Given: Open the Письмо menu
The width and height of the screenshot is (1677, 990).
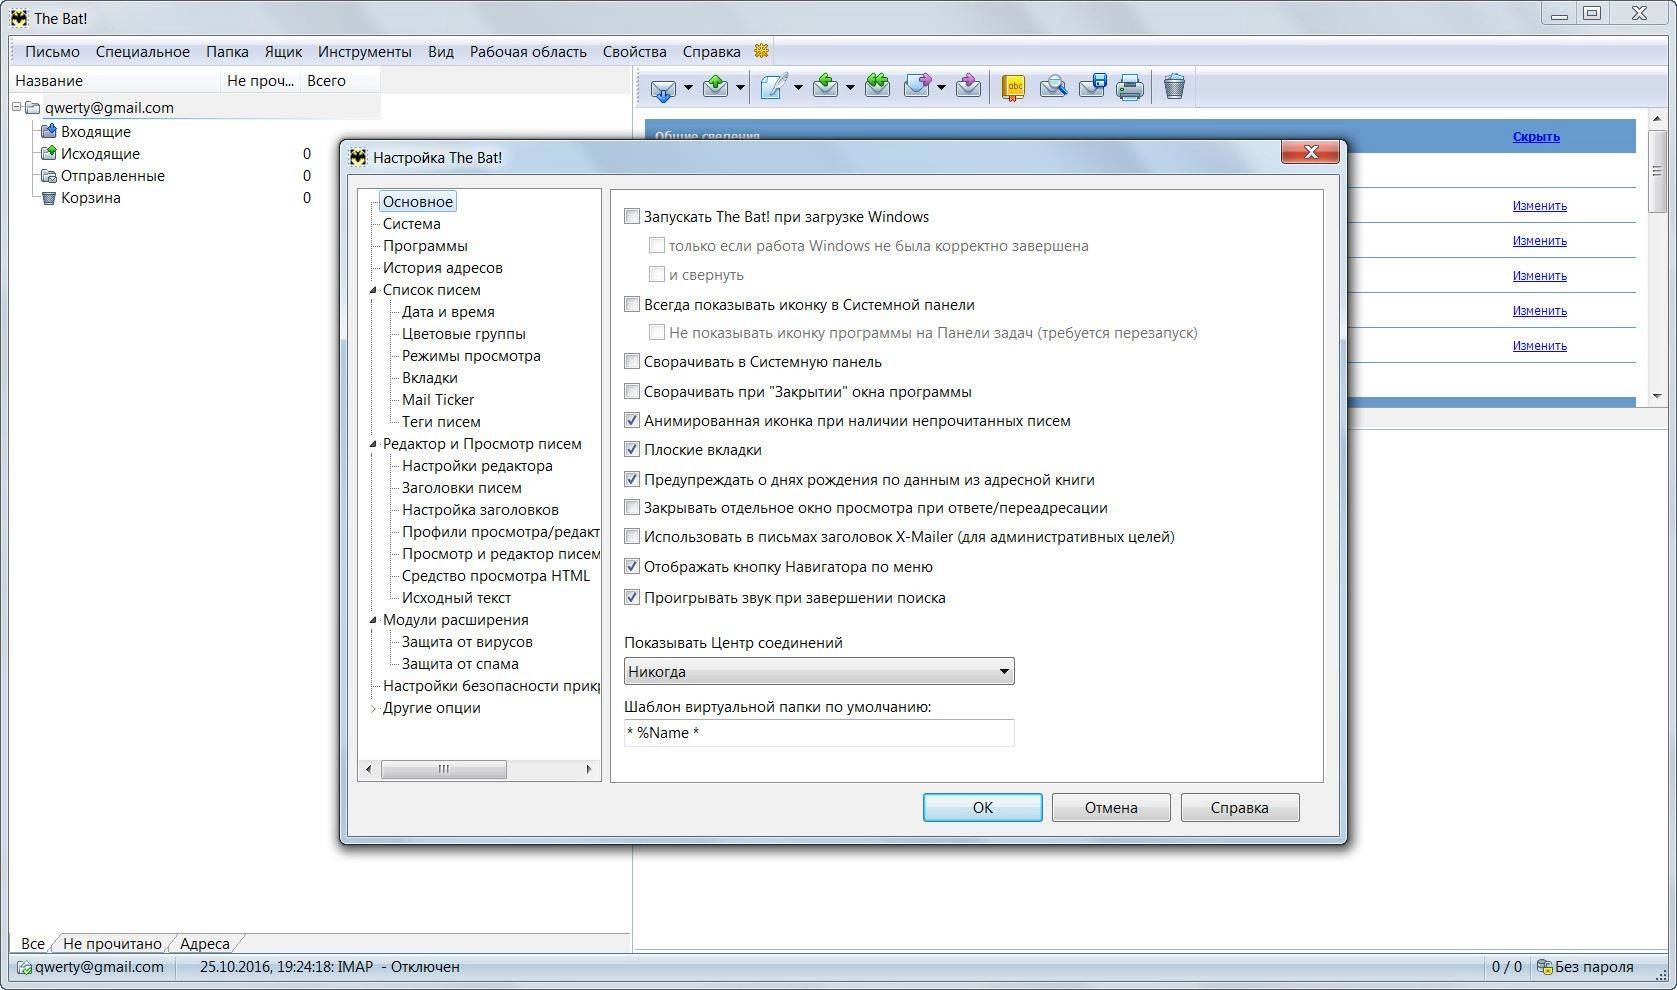Looking at the screenshot, I should pyautogui.click(x=52, y=51).
